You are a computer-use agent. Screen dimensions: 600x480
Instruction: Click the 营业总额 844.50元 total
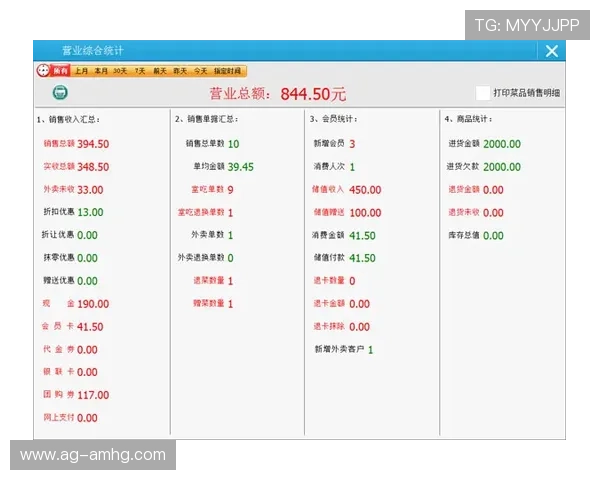tap(277, 94)
